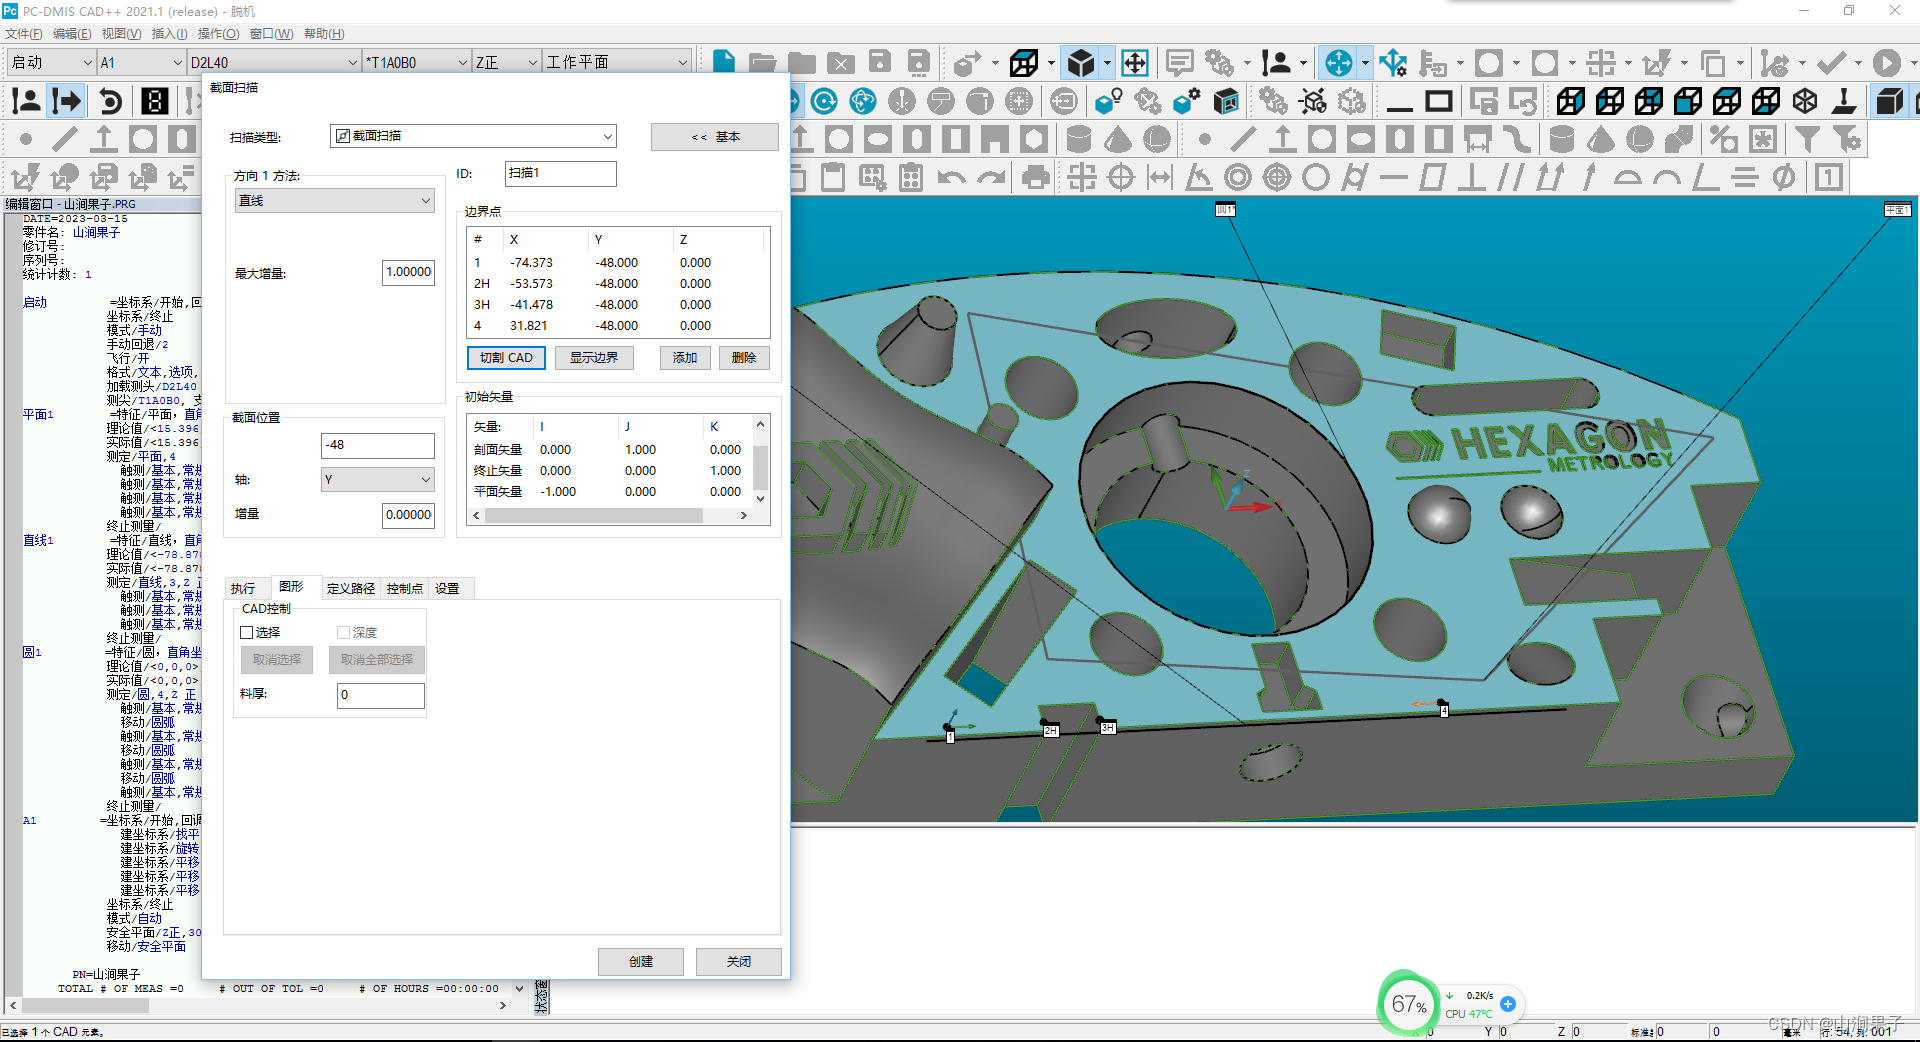Open the perpendicularity dimension icon
1920x1042 pixels.
coord(1471,178)
